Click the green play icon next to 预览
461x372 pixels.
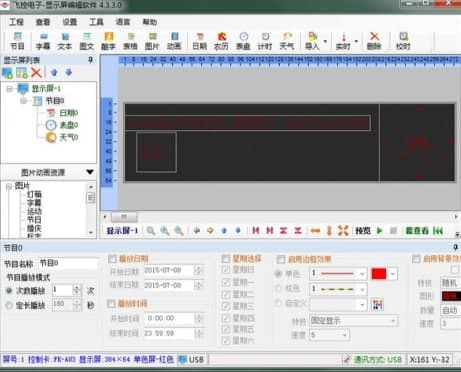coord(379,230)
